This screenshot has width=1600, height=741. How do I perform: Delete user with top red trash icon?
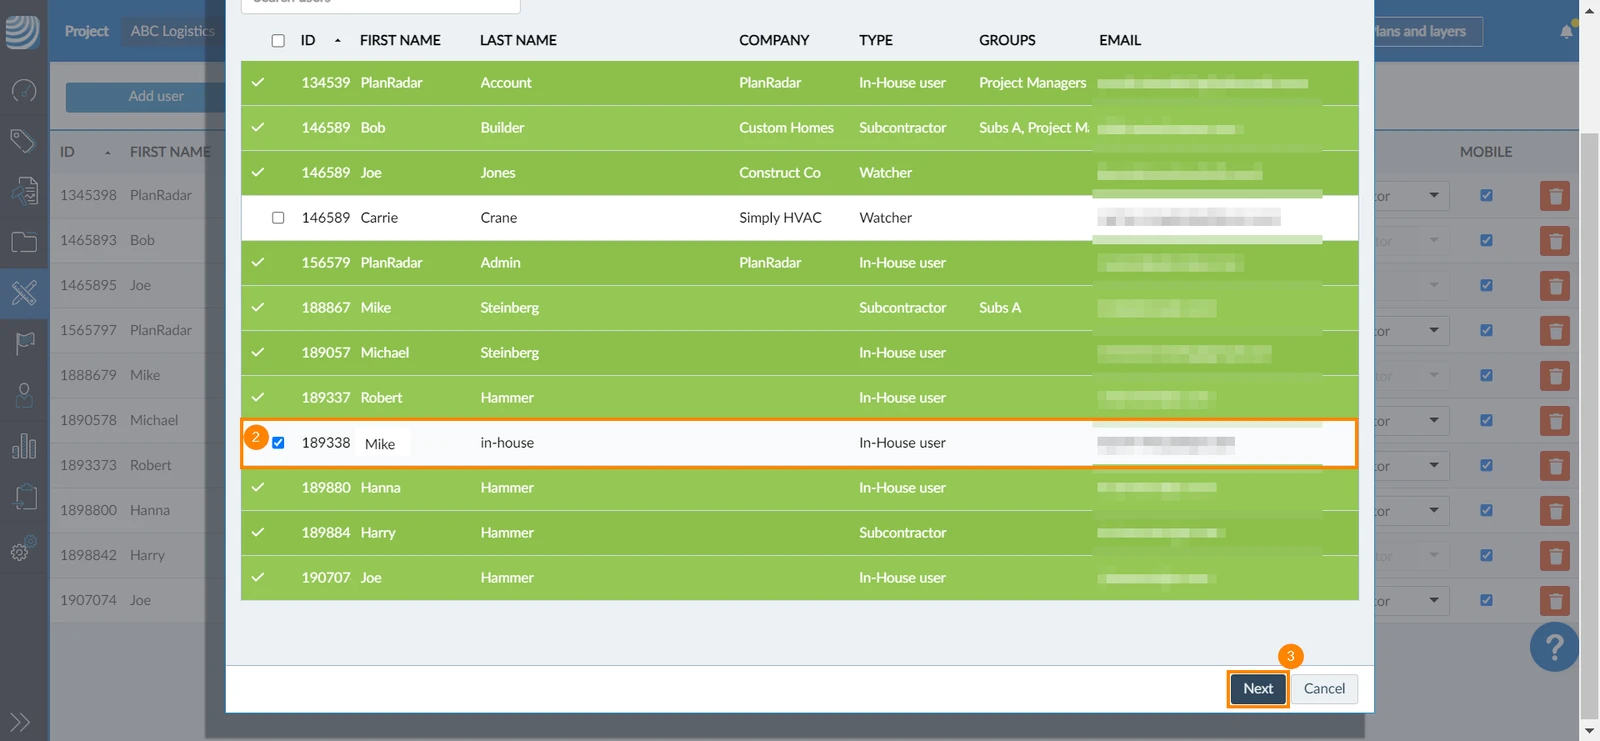tap(1555, 195)
